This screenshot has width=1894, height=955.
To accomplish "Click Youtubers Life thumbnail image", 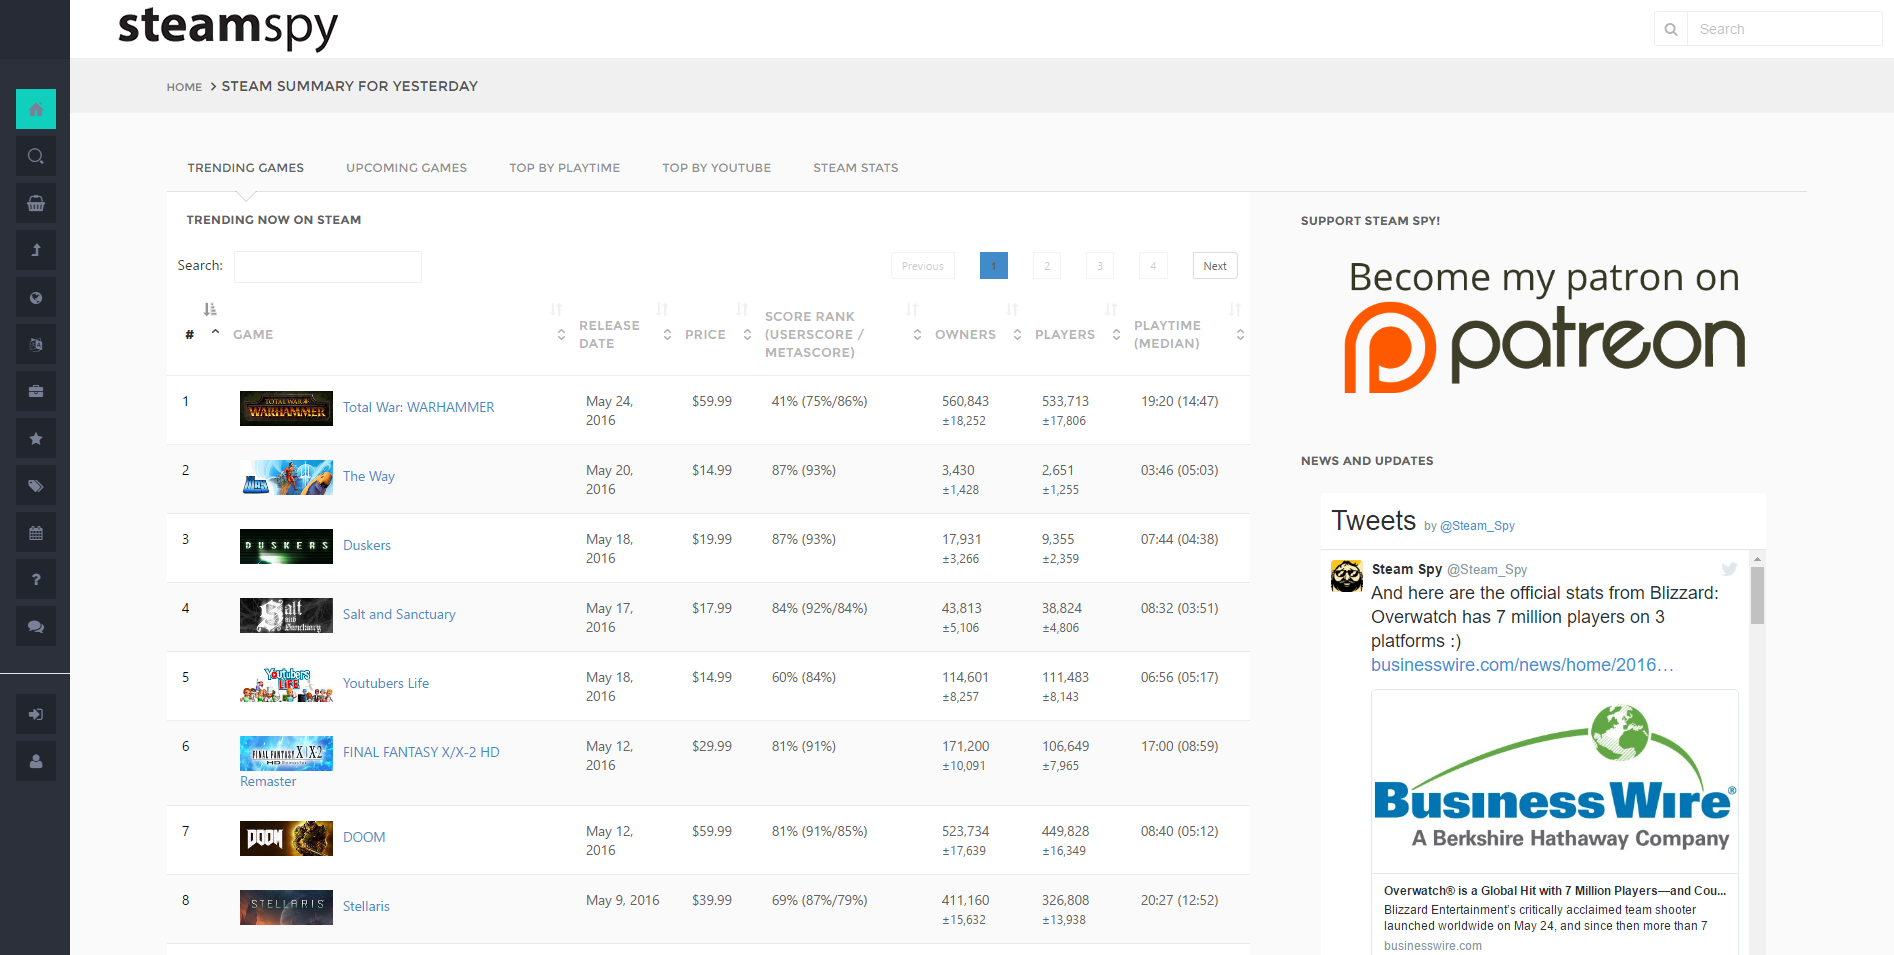I will pyautogui.click(x=286, y=684).
